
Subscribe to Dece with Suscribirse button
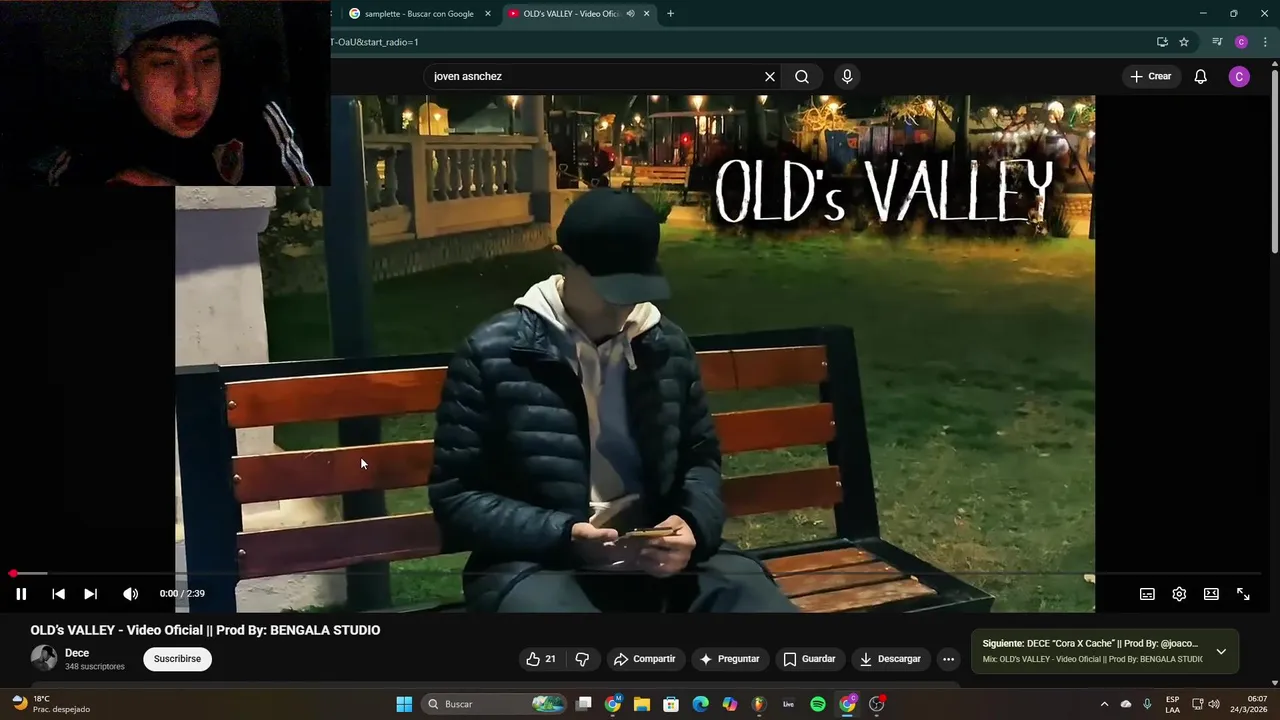(177, 659)
